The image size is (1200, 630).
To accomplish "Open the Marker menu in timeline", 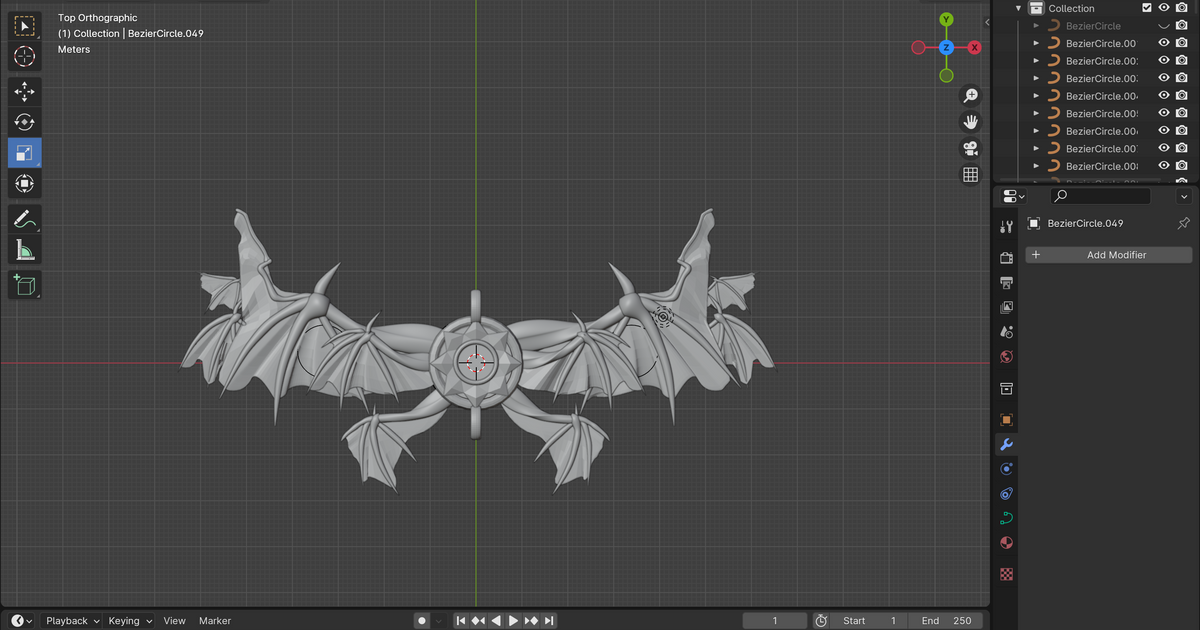I will click(x=214, y=621).
